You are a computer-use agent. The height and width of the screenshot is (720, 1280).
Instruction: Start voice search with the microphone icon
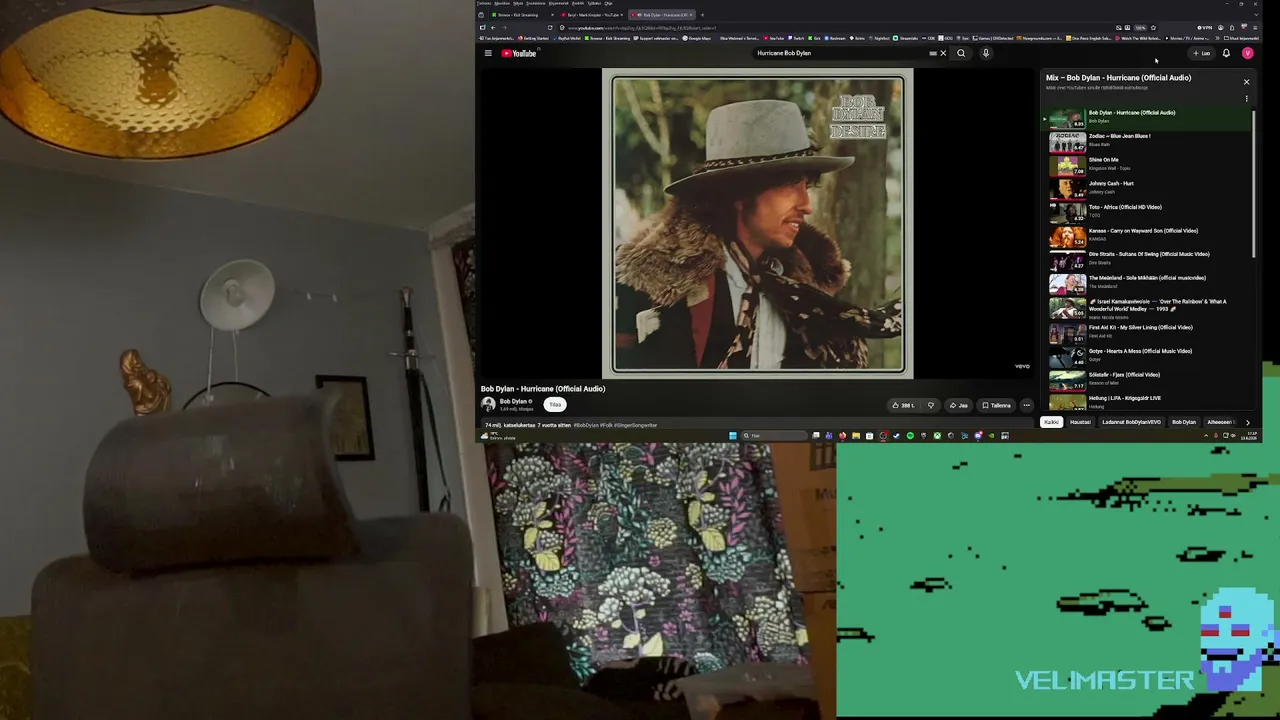click(x=985, y=53)
